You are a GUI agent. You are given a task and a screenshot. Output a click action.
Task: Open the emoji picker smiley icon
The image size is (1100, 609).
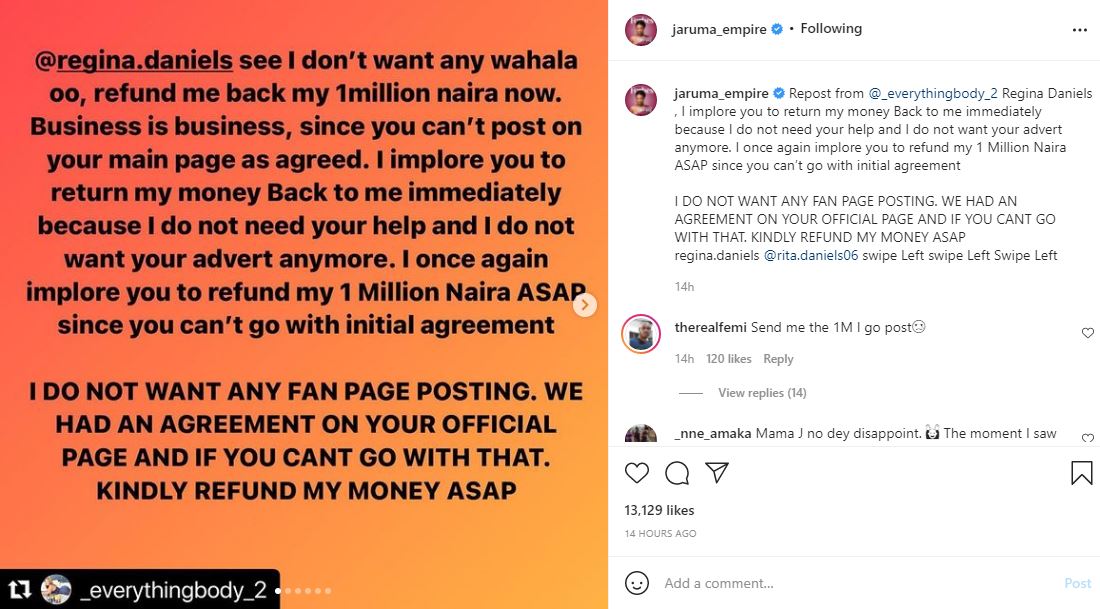tap(636, 583)
